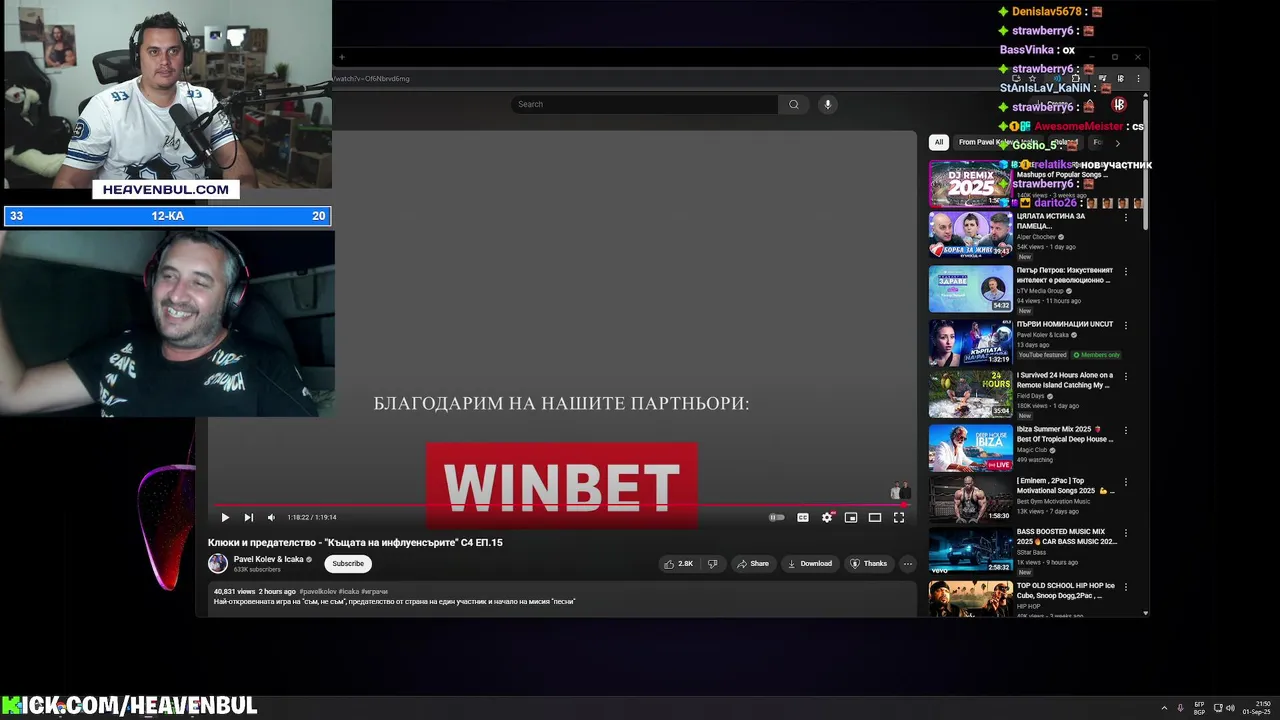Click chat username Denislav5678

click(1046, 12)
